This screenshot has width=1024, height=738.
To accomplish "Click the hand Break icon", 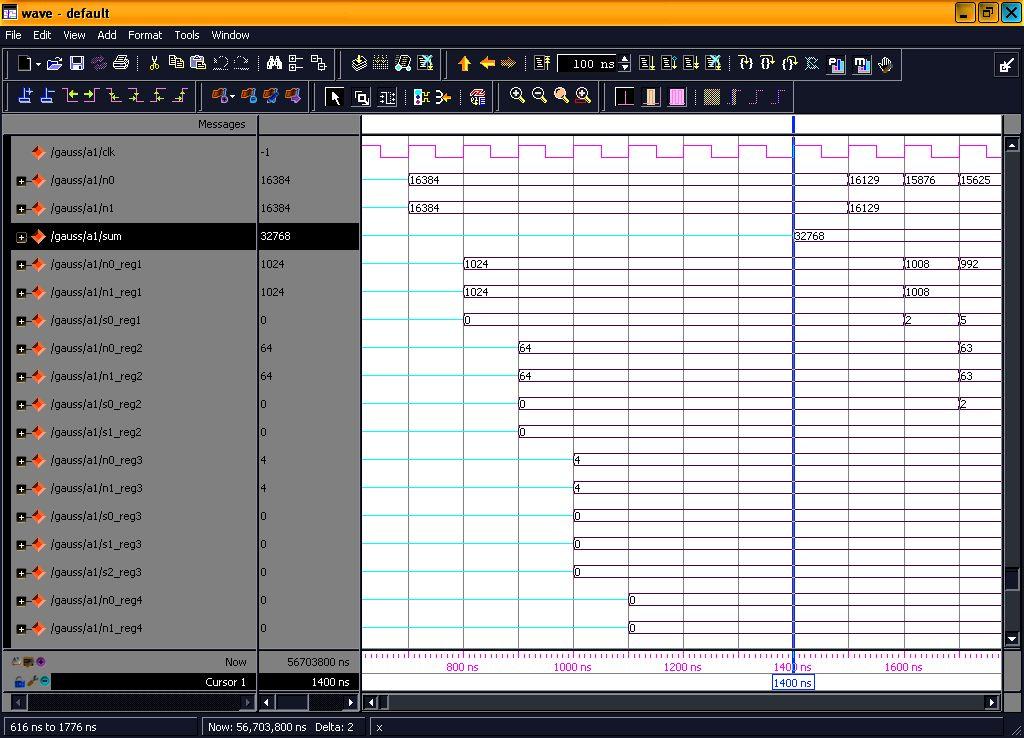I will pos(885,64).
